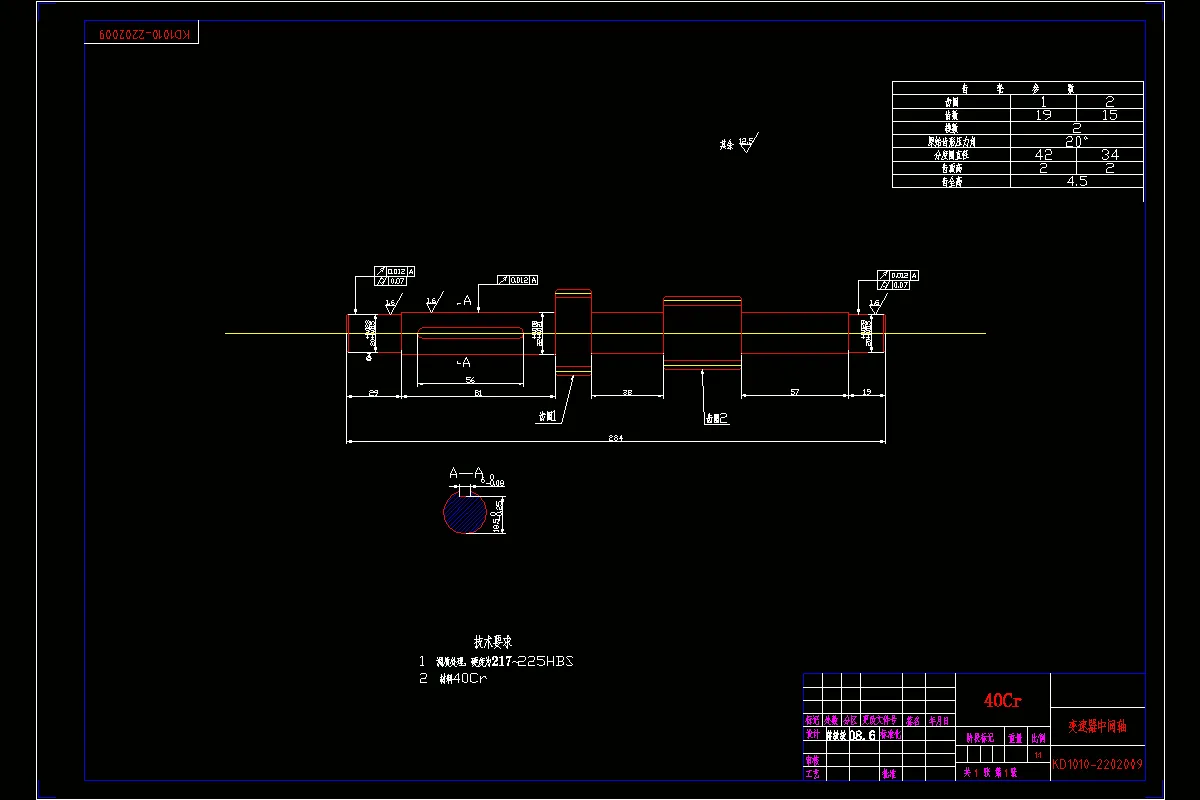Select the part name "变速器中间轴"
Screen dimensions: 1200x800
(x=1096, y=726)
